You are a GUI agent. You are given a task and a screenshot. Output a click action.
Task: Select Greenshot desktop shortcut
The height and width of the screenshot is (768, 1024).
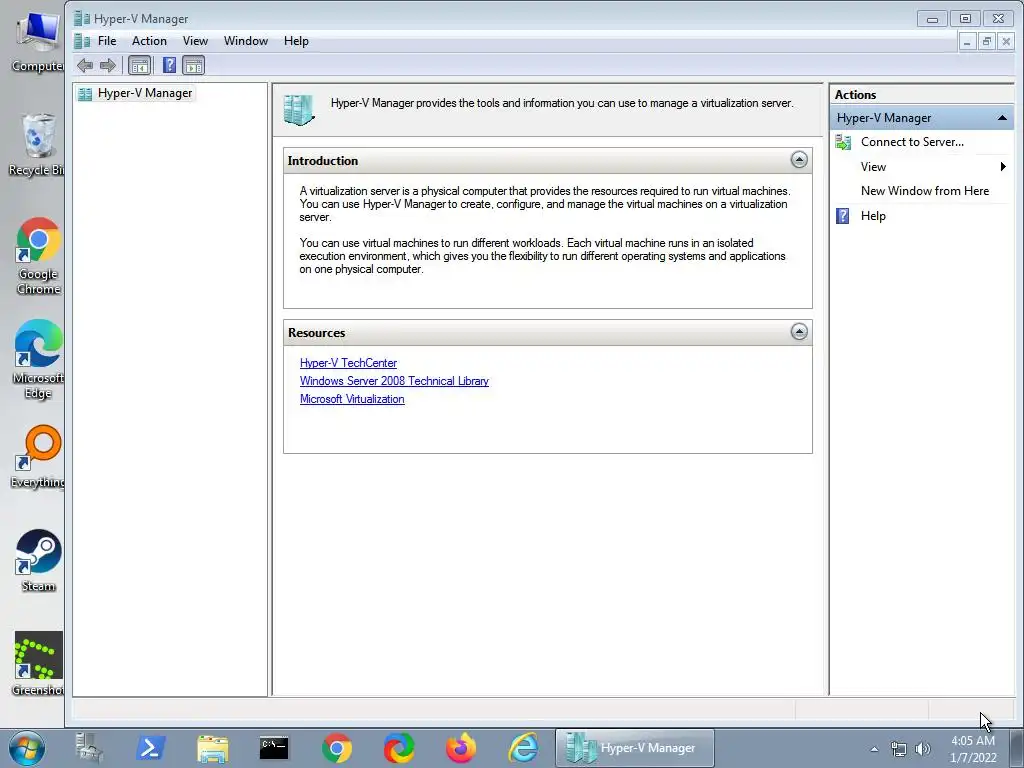38,664
